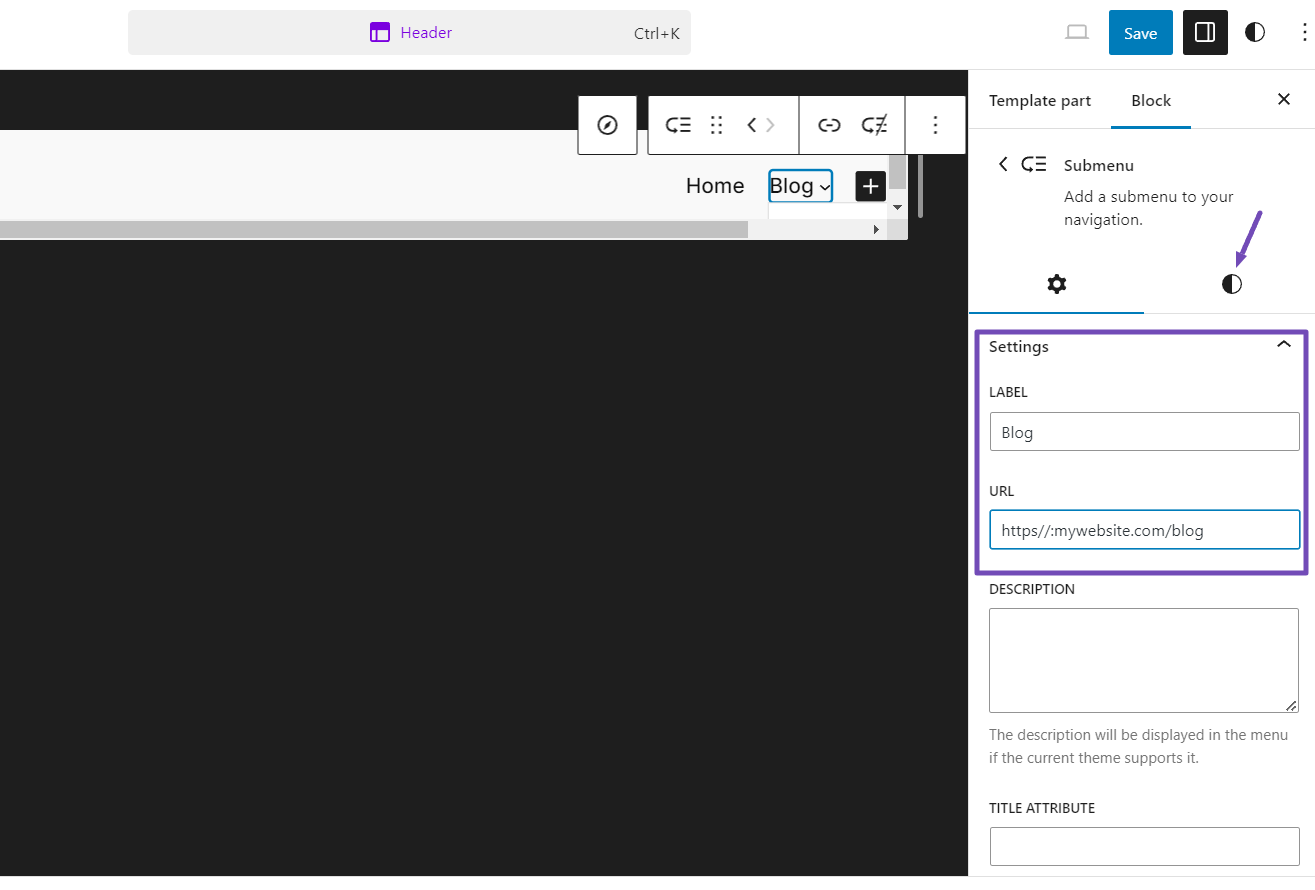Click the compass navigation block icon

(x=607, y=125)
